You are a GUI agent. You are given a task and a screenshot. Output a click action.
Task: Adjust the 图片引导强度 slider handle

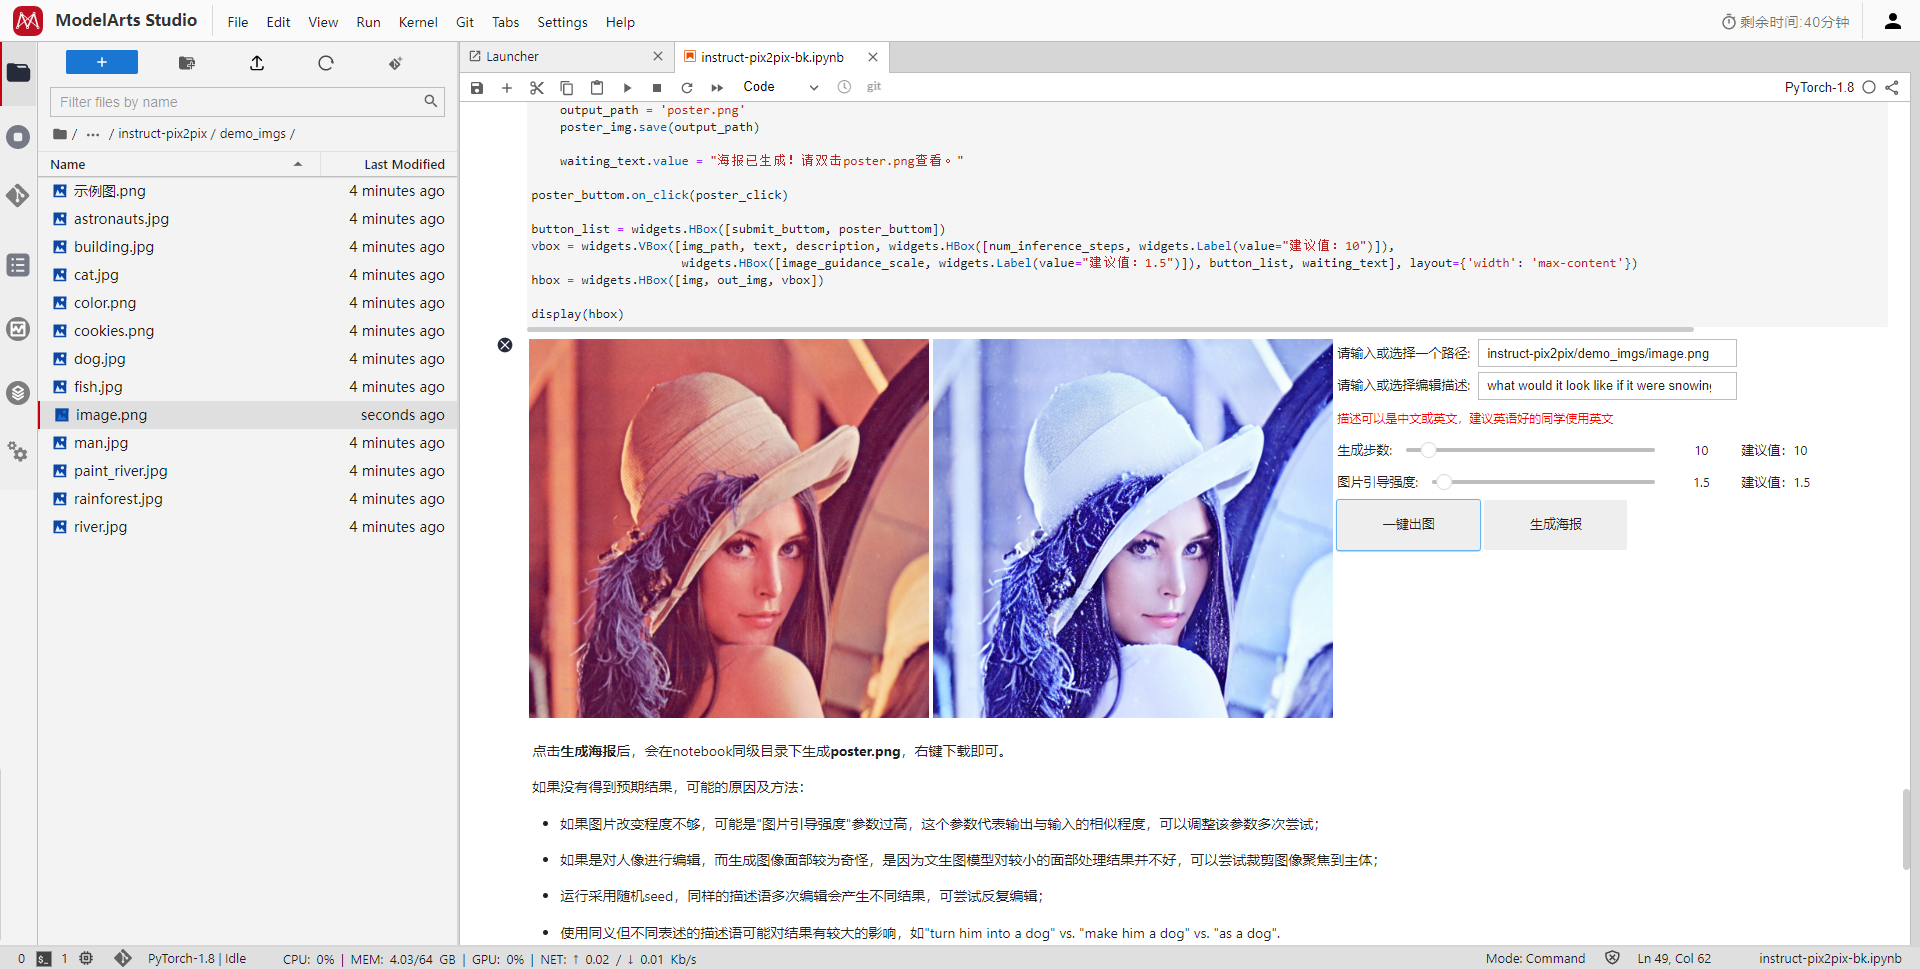click(x=1443, y=482)
